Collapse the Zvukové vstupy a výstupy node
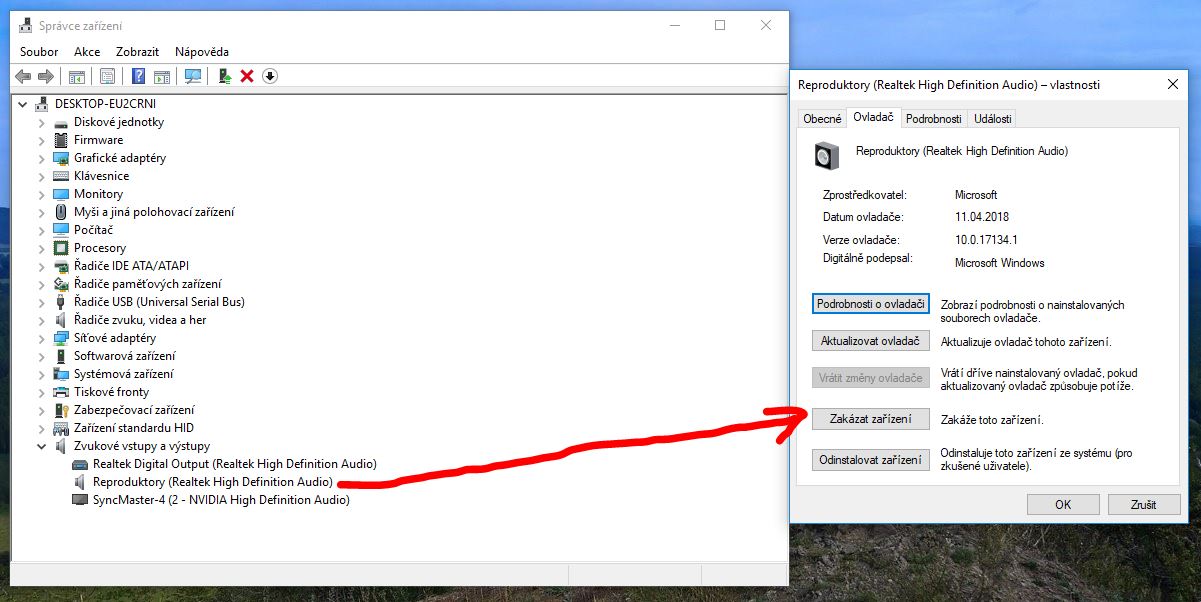 pyautogui.click(x=42, y=446)
